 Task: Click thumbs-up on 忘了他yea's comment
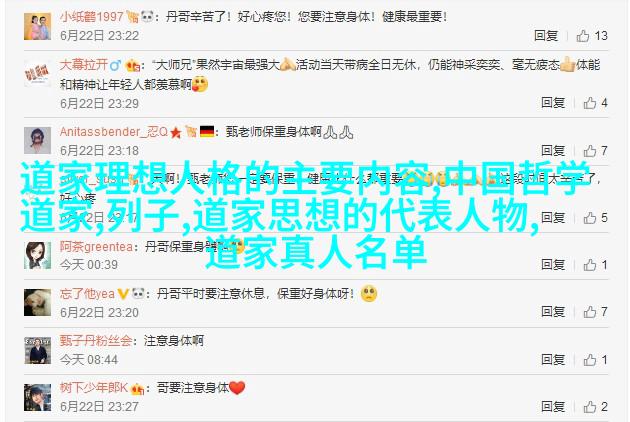590,311
